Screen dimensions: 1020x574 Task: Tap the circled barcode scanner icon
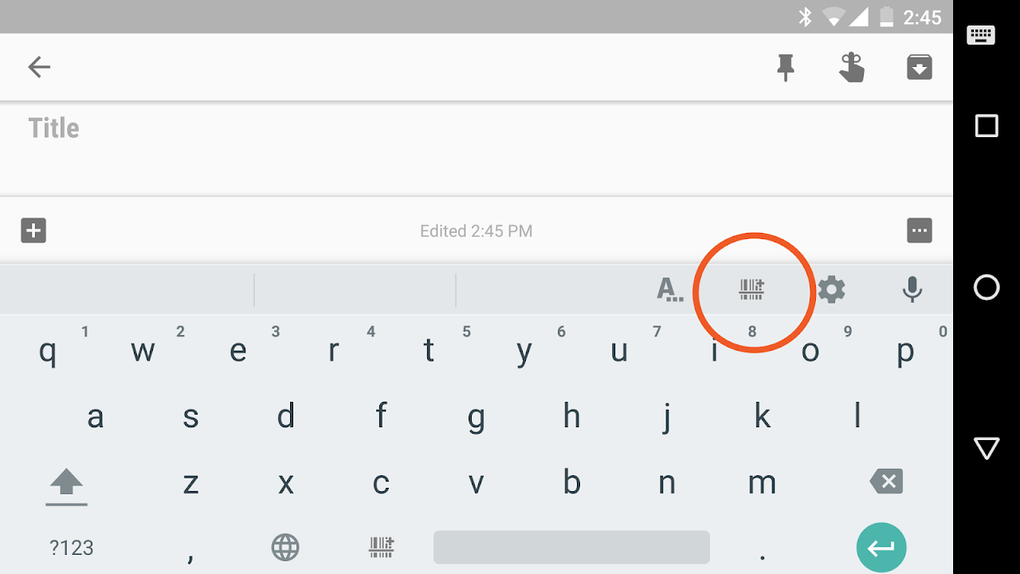[751, 289]
